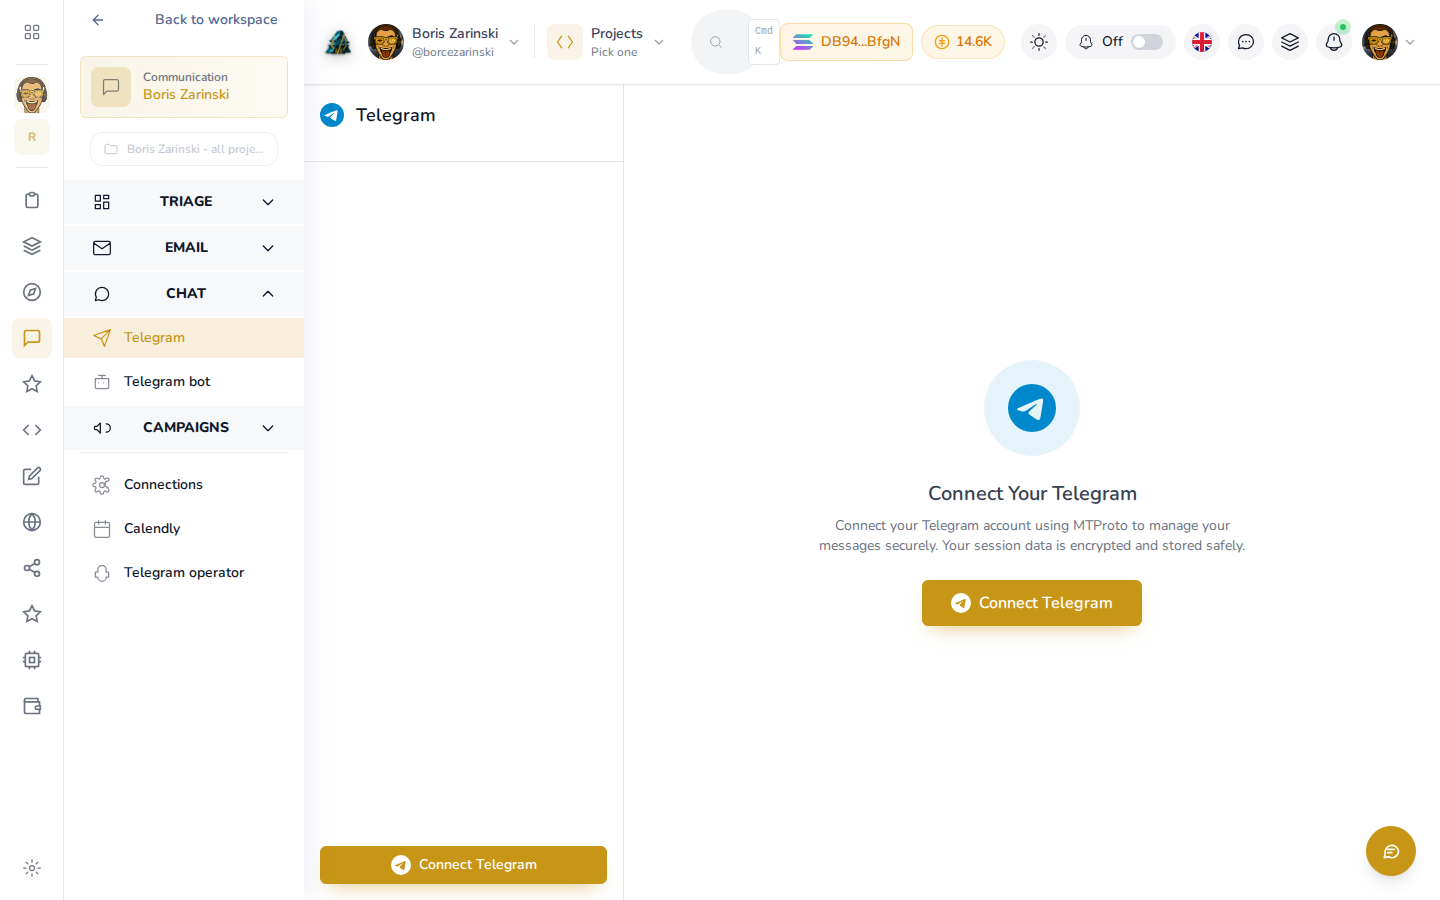Image resolution: width=1440 pixels, height=900 pixels.
Task: Click the R workspace badge in the left rail
Action: [32, 137]
